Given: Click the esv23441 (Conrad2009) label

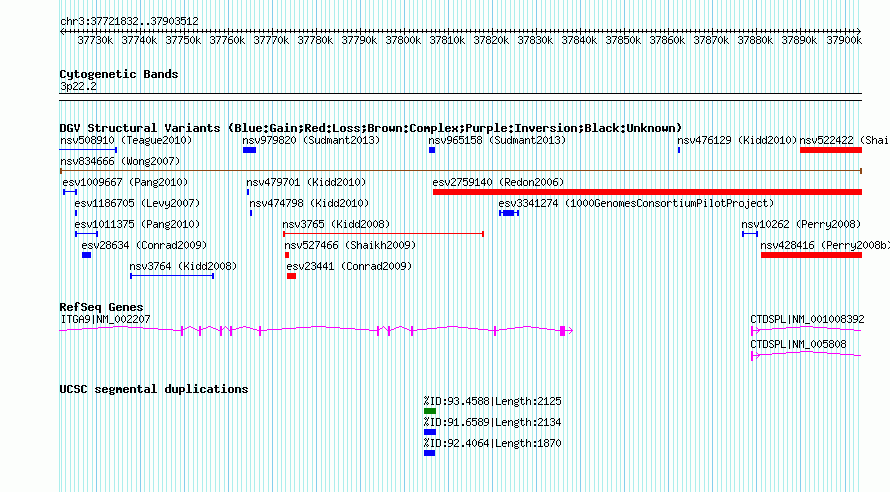Looking at the screenshot, I should pos(349,266).
